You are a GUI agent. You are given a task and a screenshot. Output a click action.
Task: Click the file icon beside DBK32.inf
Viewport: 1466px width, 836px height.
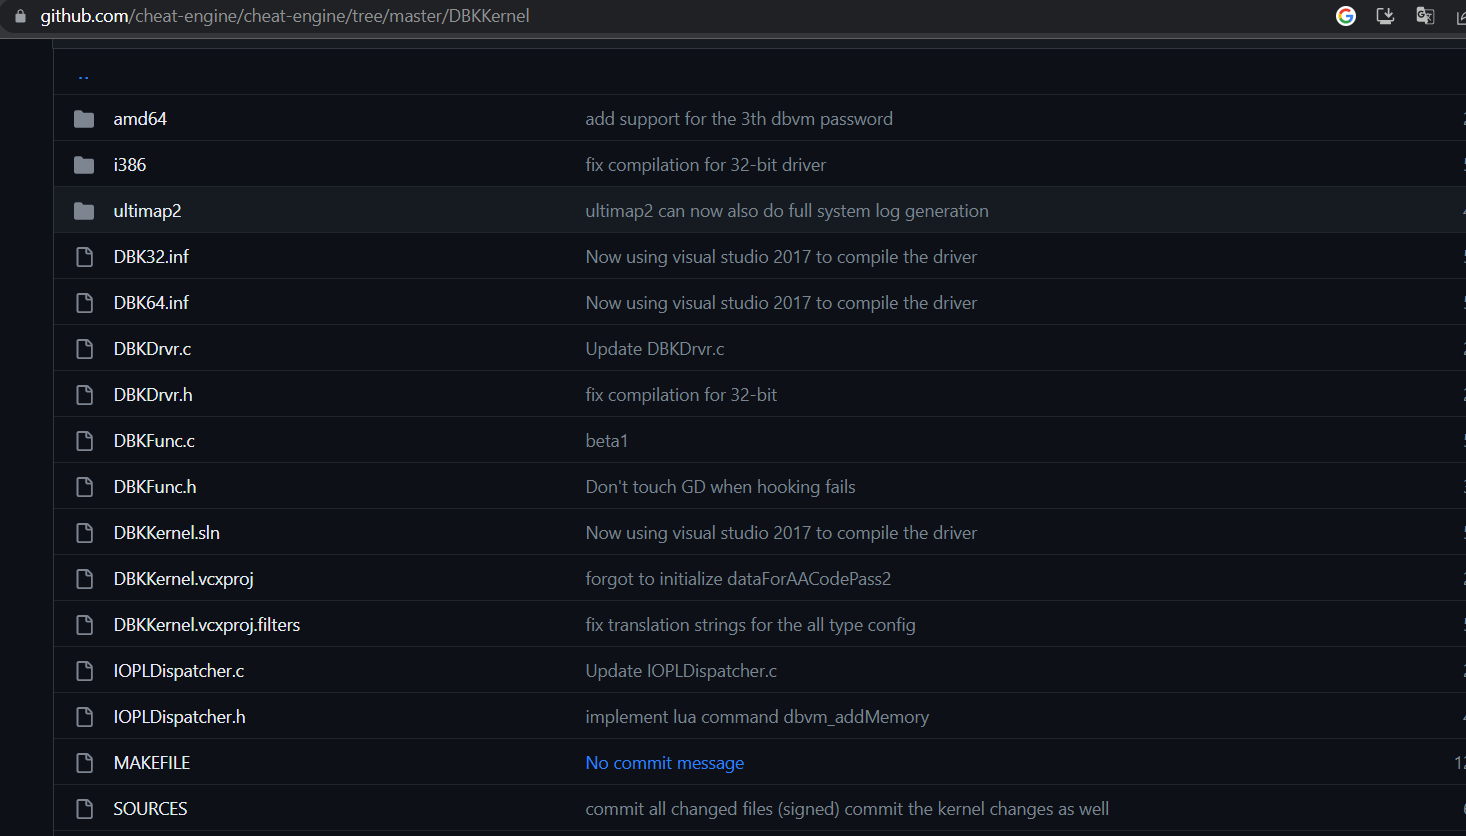coord(85,257)
